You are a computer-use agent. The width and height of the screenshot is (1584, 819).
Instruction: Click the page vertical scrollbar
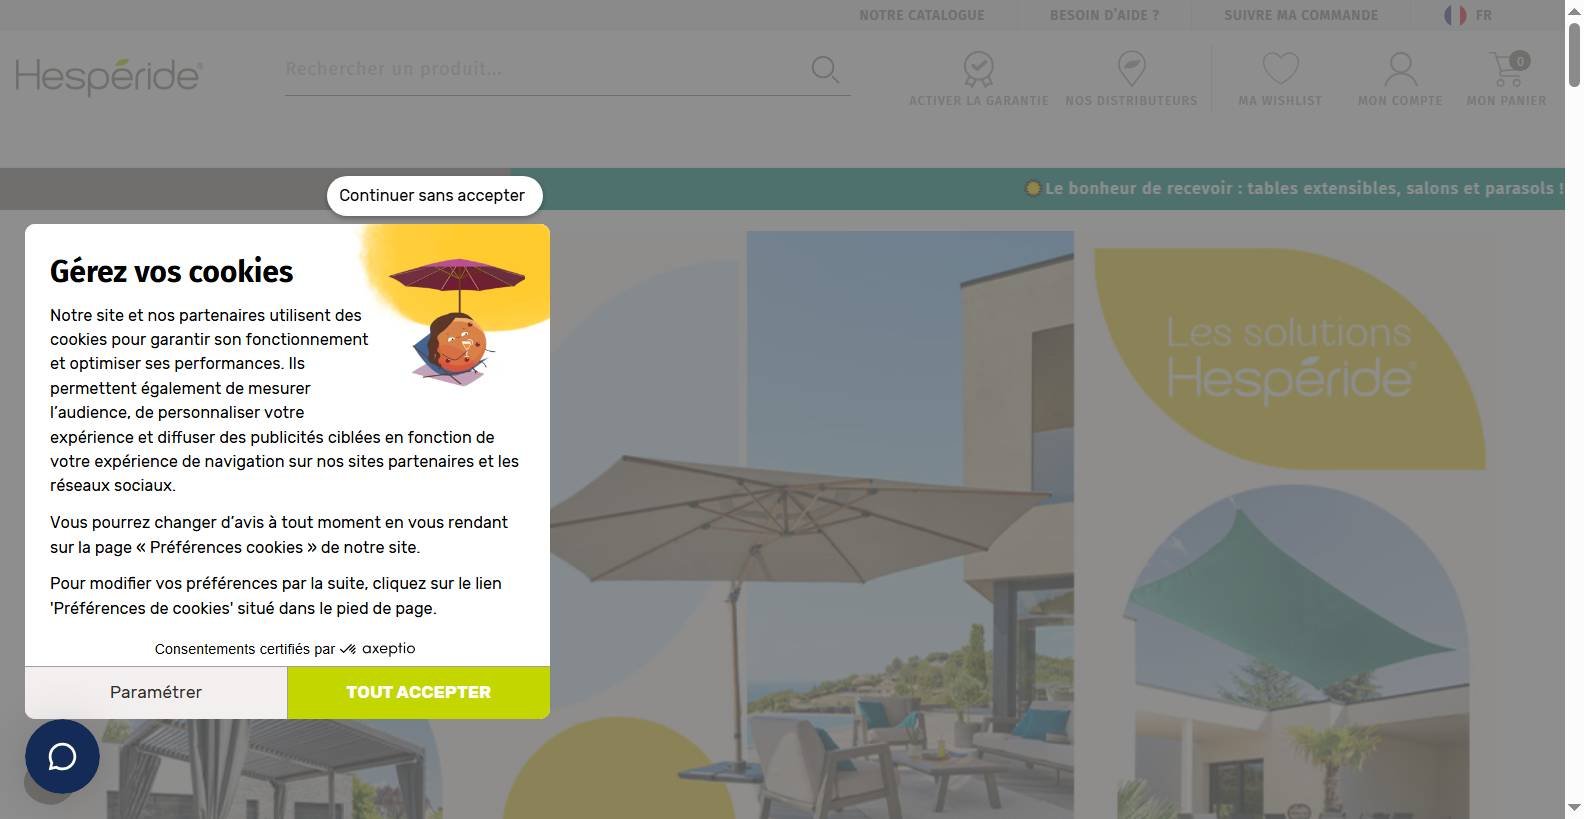point(1574,409)
